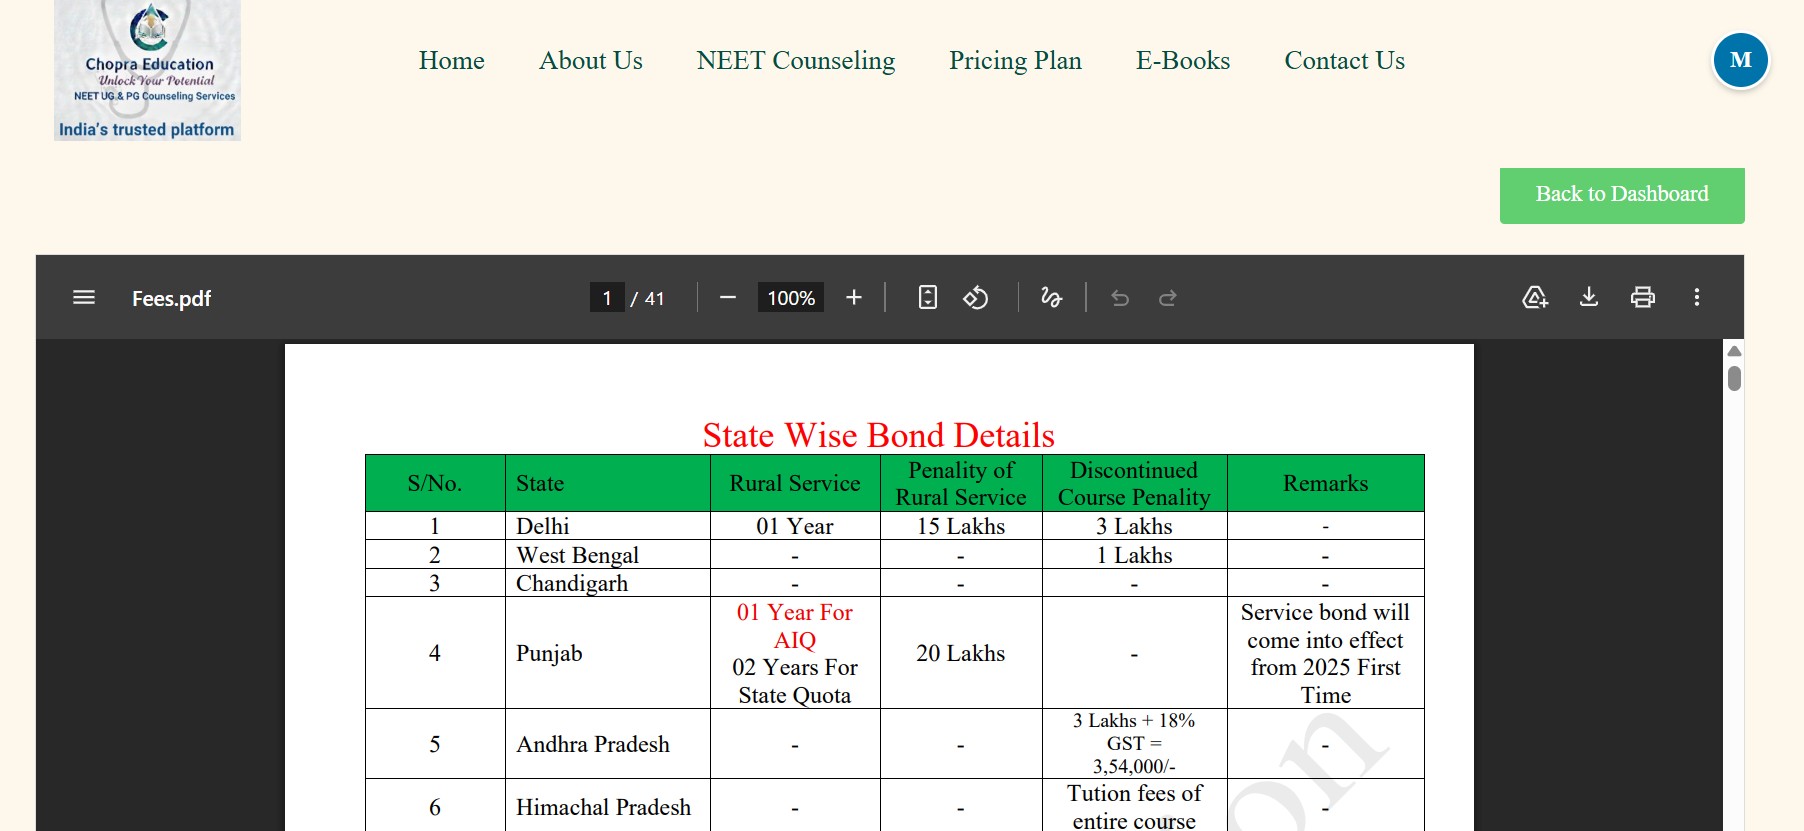Click the Tution fees of entire course cell

pos(1134,807)
